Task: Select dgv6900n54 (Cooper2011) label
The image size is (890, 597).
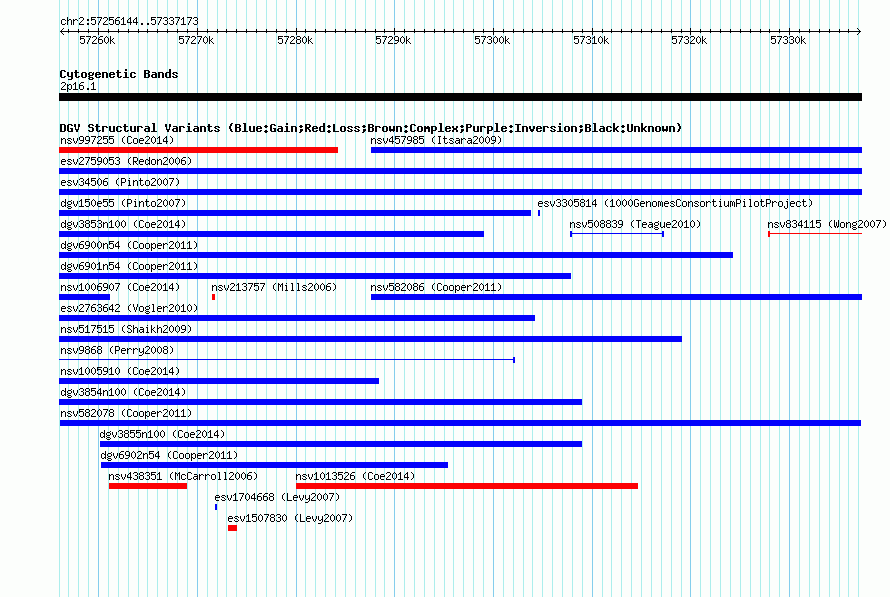Action: pyautogui.click(x=129, y=245)
